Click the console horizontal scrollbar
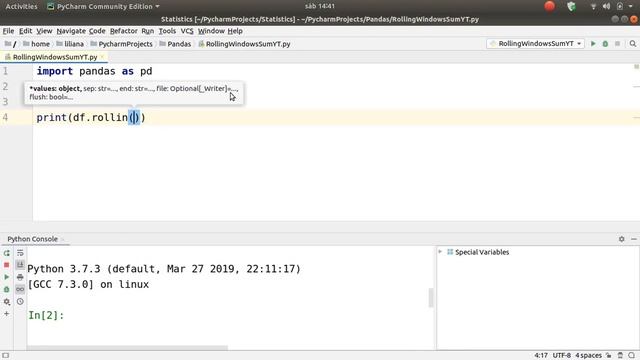 [x=127, y=348]
